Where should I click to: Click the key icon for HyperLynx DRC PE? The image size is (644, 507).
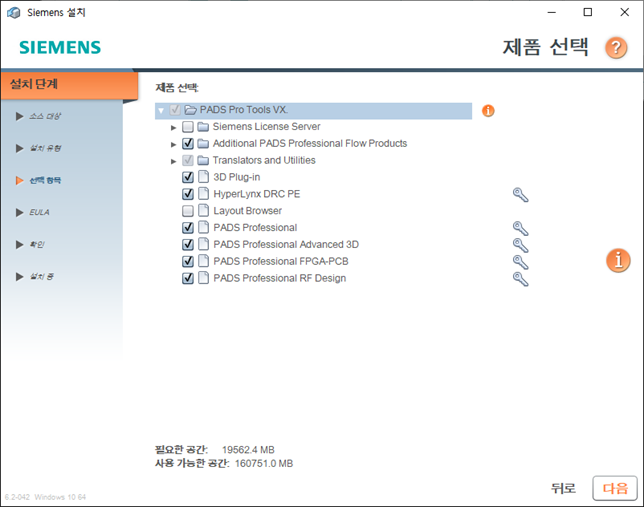coord(520,195)
